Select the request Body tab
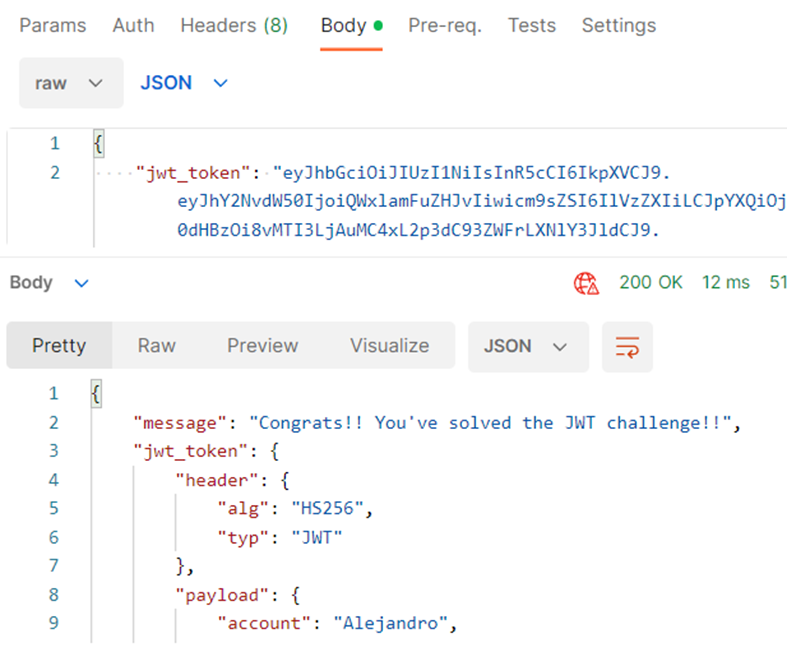The image size is (787, 652). 344,26
